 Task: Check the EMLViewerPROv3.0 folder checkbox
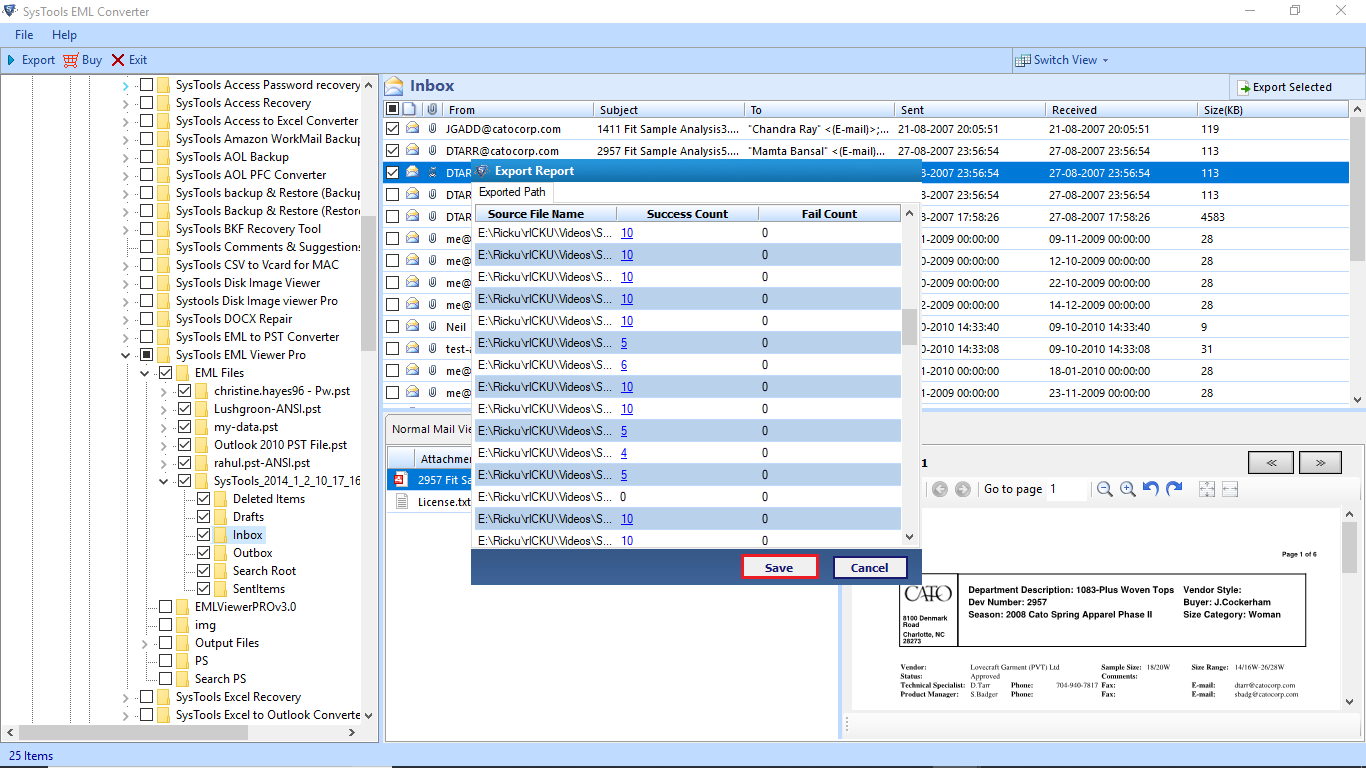pyautogui.click(x=166, y=607)
